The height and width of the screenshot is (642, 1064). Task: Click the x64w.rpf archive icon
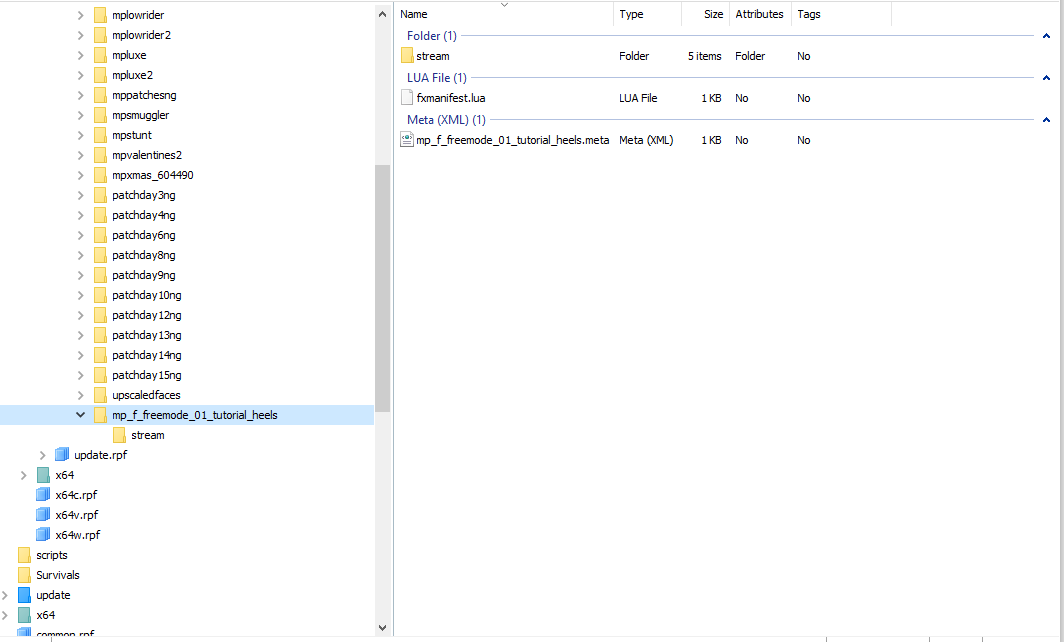pyautogui.click(x=43, y=535)
